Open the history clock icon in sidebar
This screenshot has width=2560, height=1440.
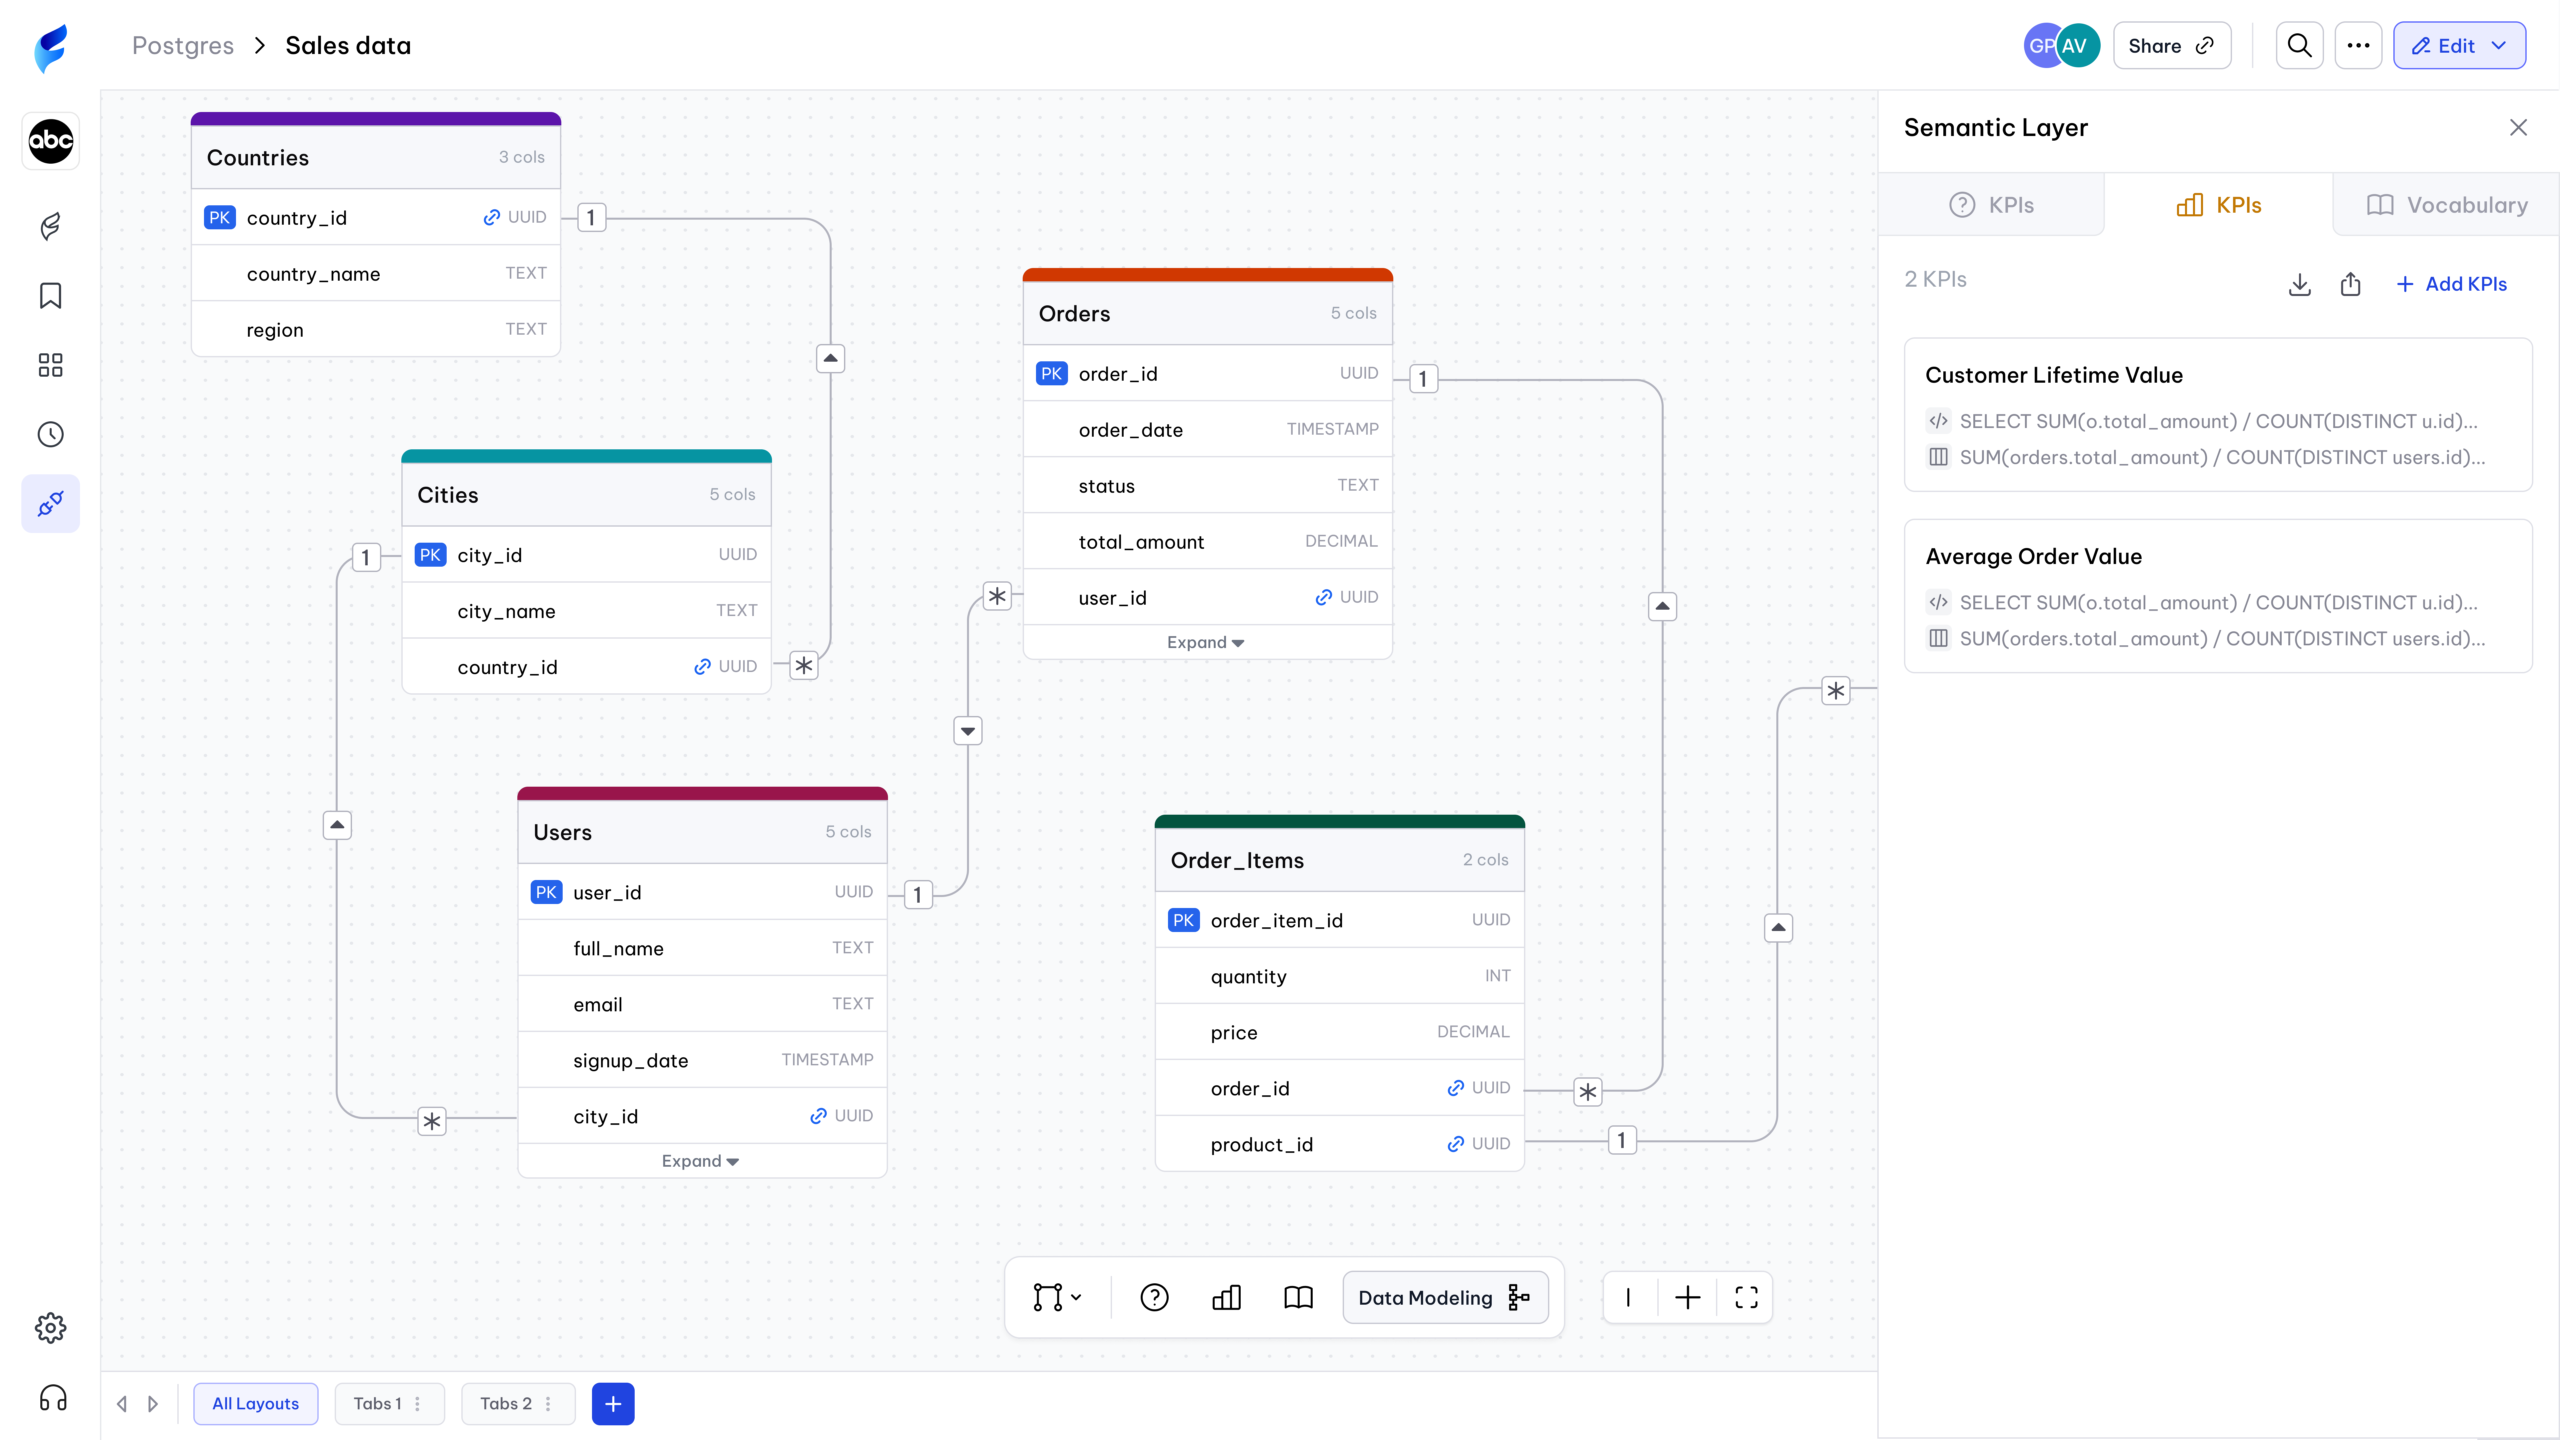pos(50,434)
